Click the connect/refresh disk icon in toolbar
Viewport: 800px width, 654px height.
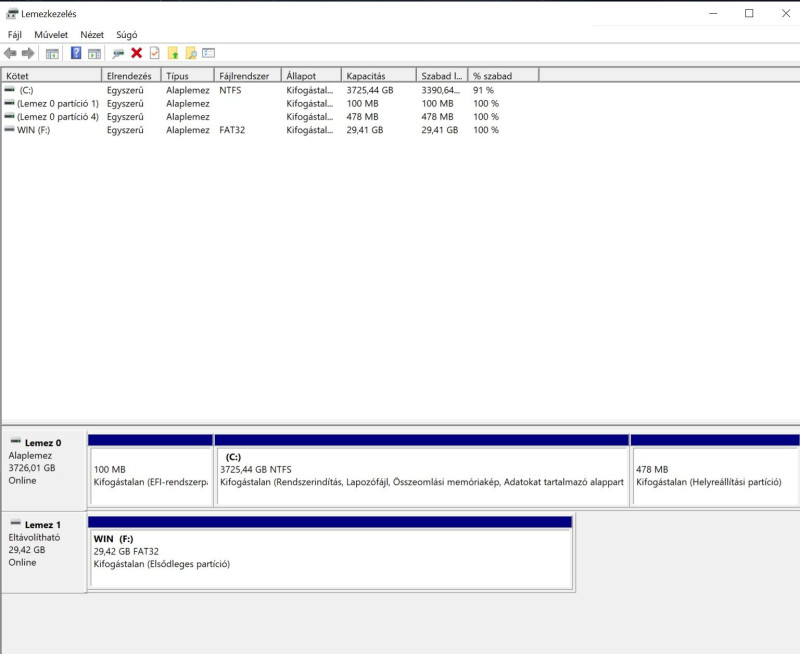tap(118, 53)
